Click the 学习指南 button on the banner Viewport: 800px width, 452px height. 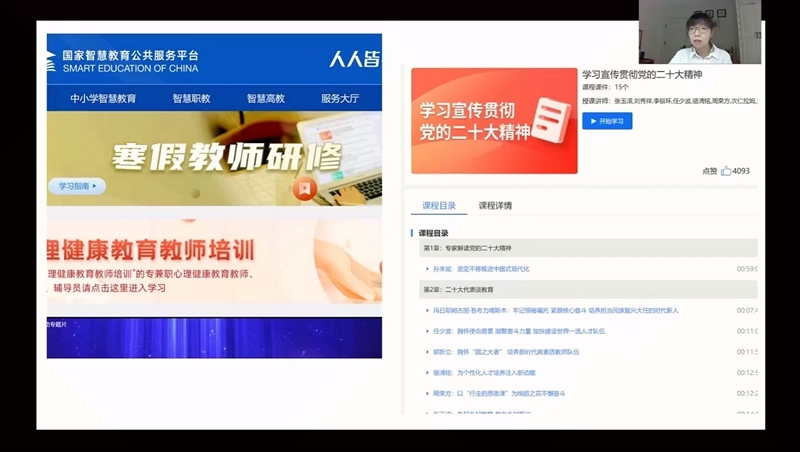(x=77, y=186)
